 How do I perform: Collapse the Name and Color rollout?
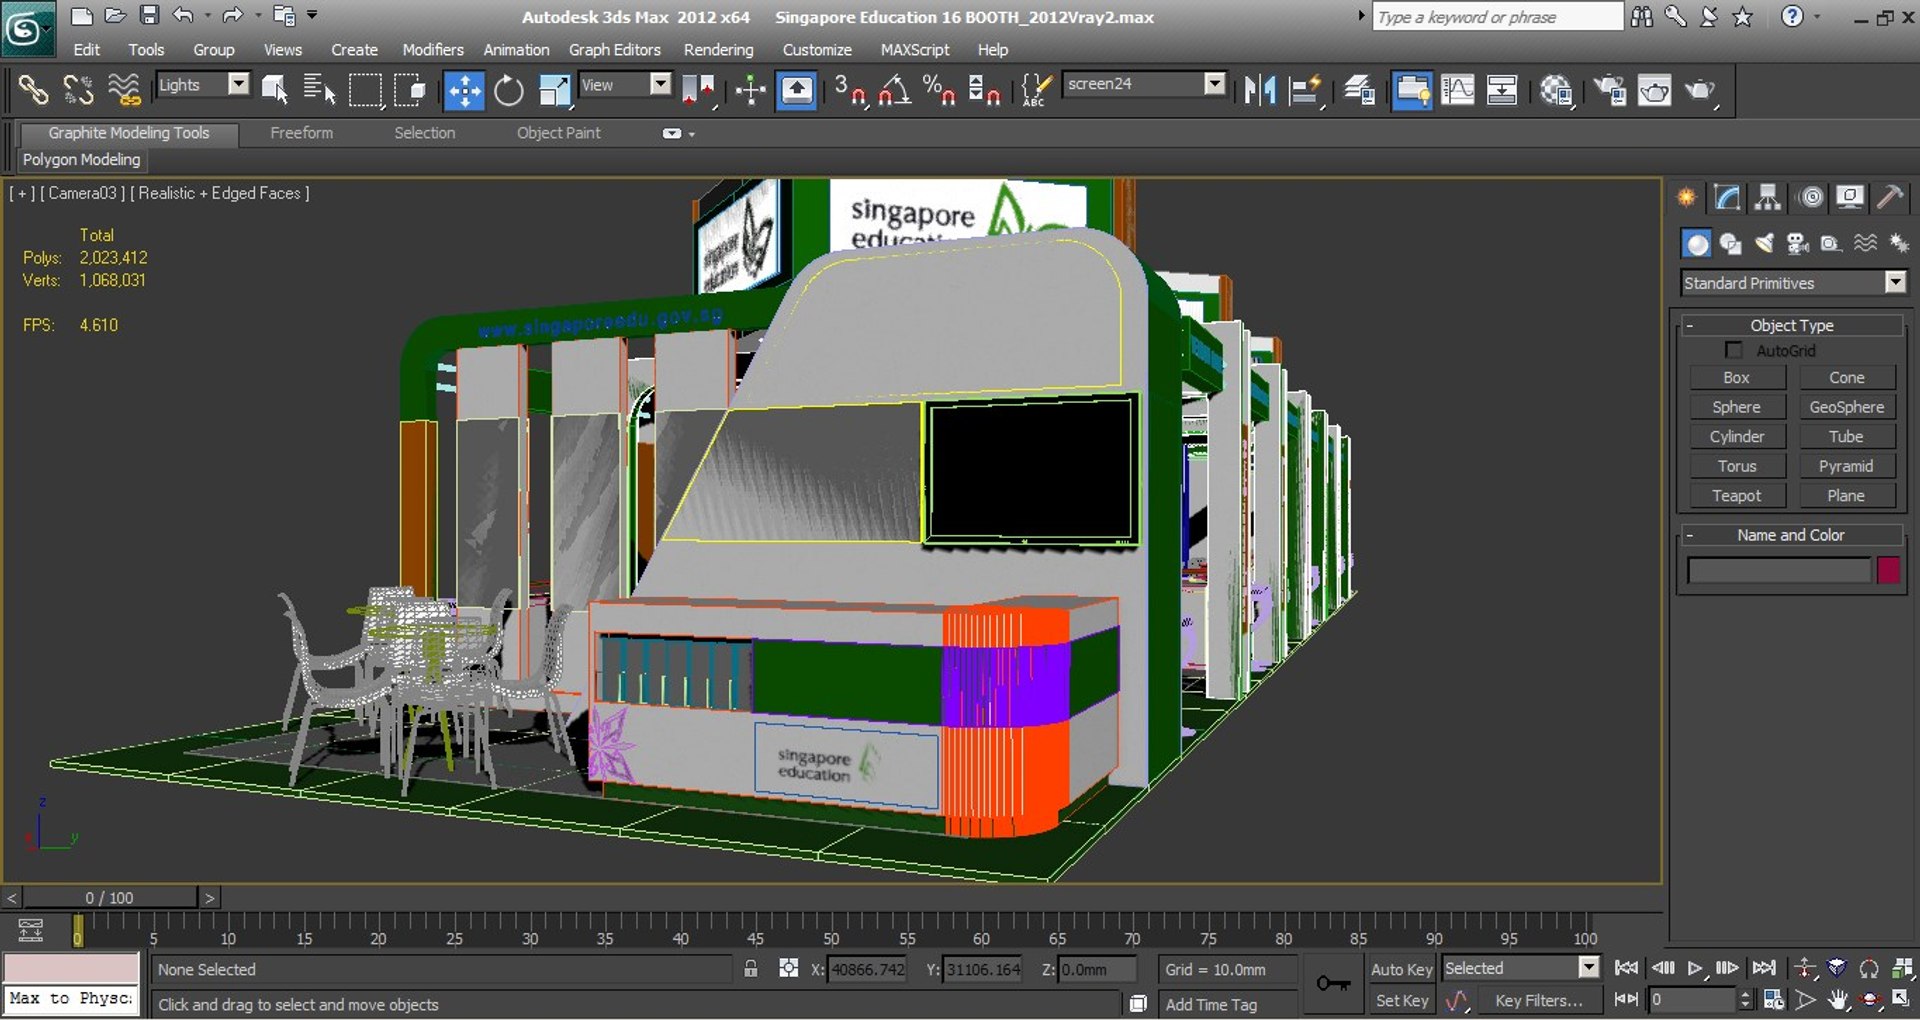click(1689, 535)
